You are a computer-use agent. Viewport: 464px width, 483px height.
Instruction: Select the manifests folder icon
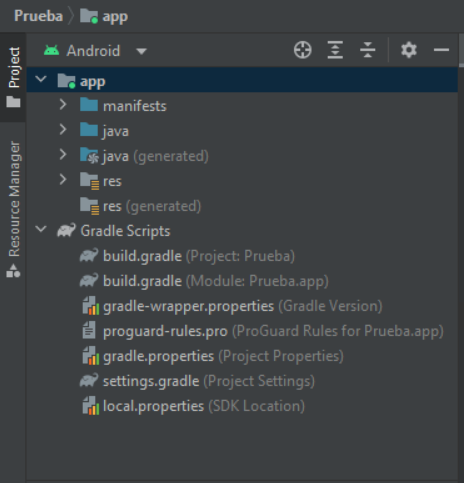[x=89, y=105]
